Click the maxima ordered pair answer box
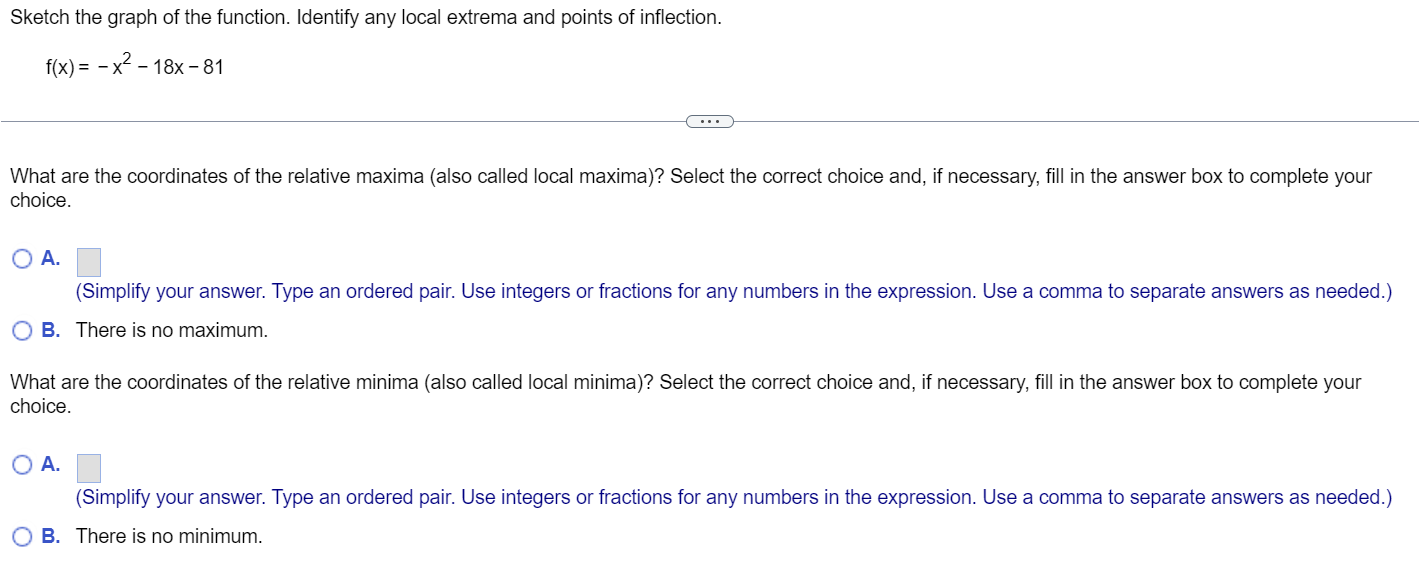1419x577 pixels. 89,261
